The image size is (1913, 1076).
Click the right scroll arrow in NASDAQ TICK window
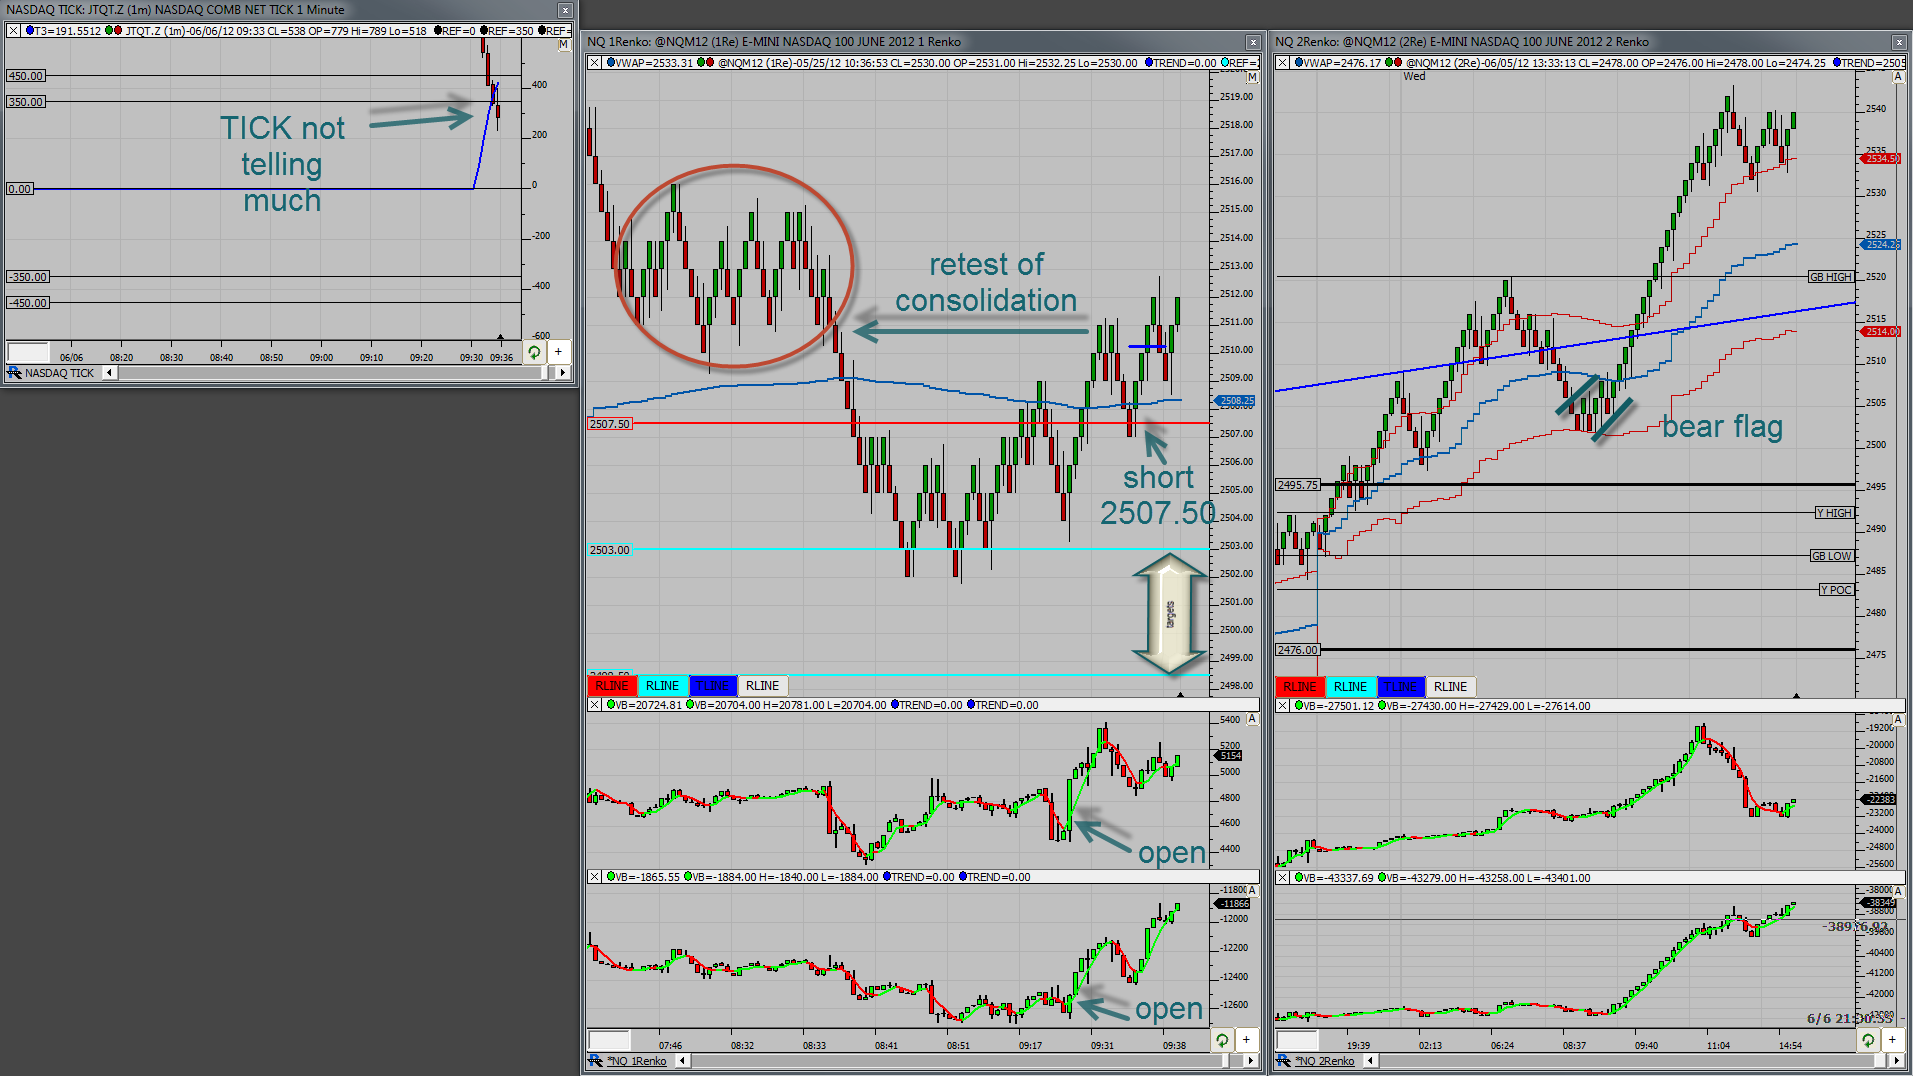coord(563,373)
